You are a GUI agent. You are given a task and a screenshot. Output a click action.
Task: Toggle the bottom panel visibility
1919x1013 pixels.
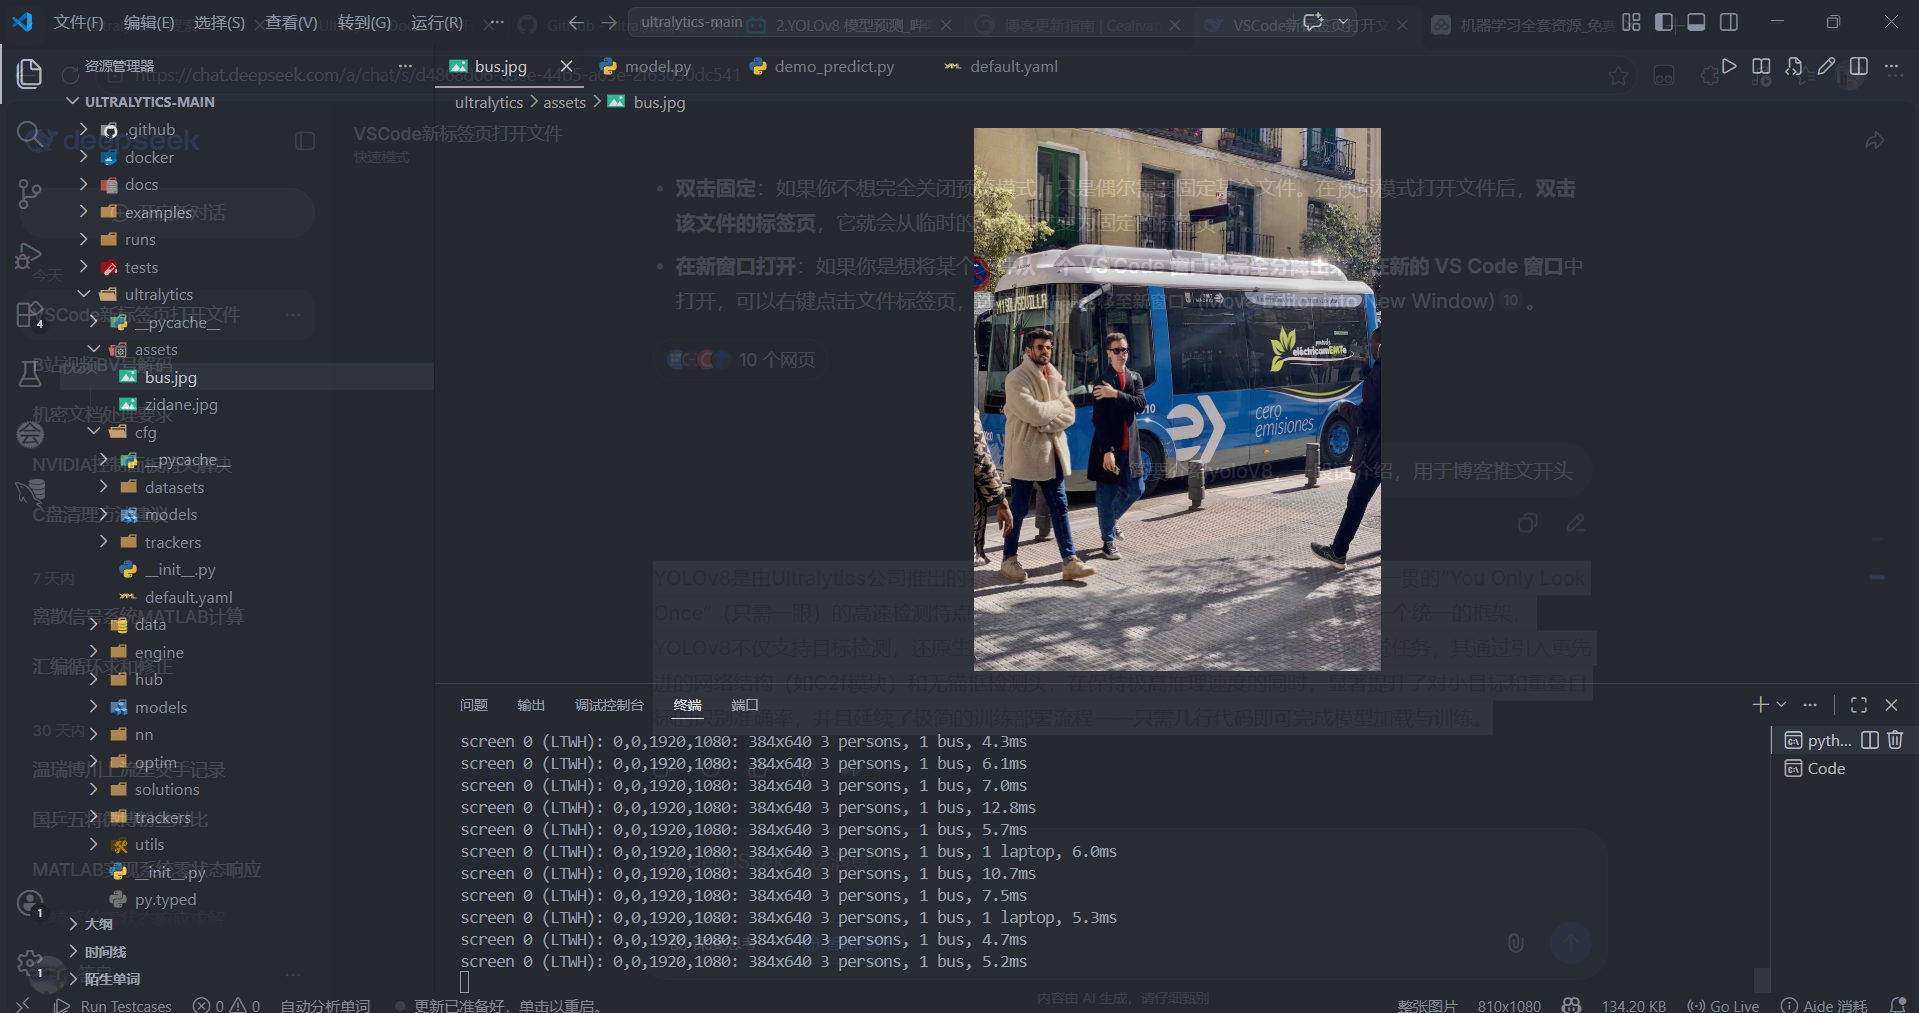(x=1696, y=22)
